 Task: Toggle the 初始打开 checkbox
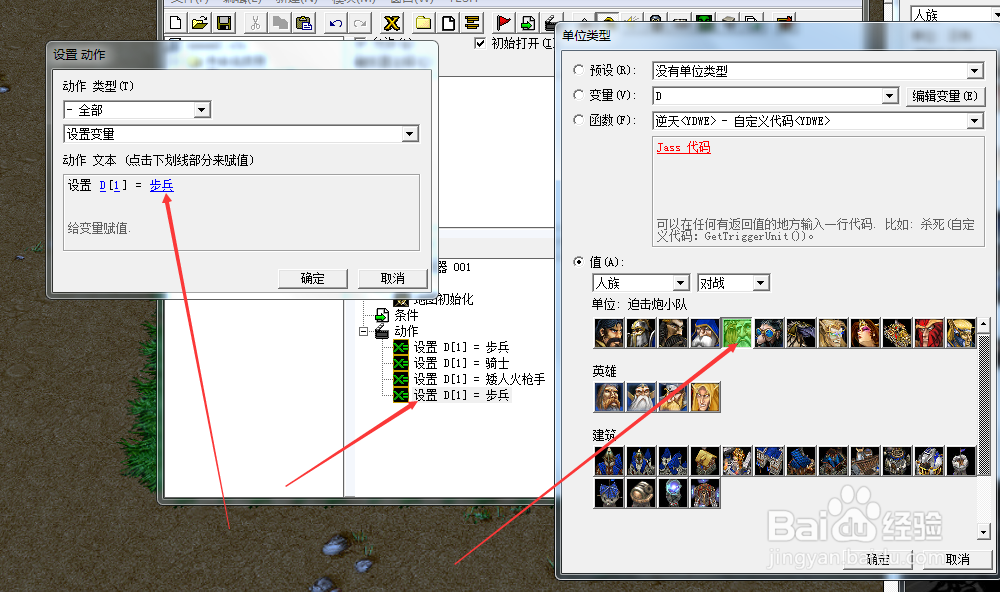(x=480, y=43)
